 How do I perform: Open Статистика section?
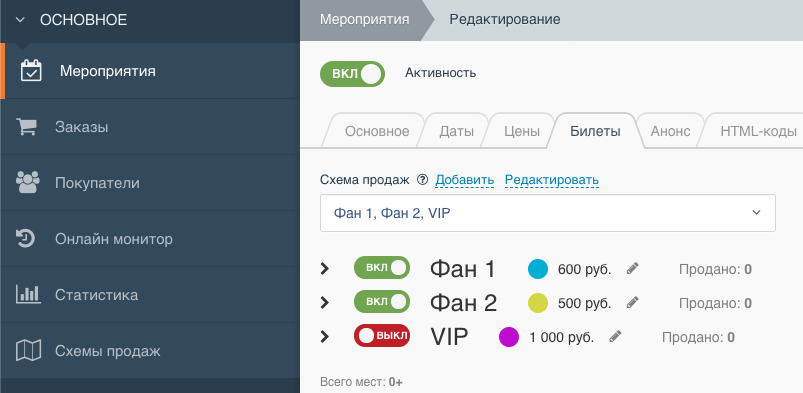click(150, 295)
